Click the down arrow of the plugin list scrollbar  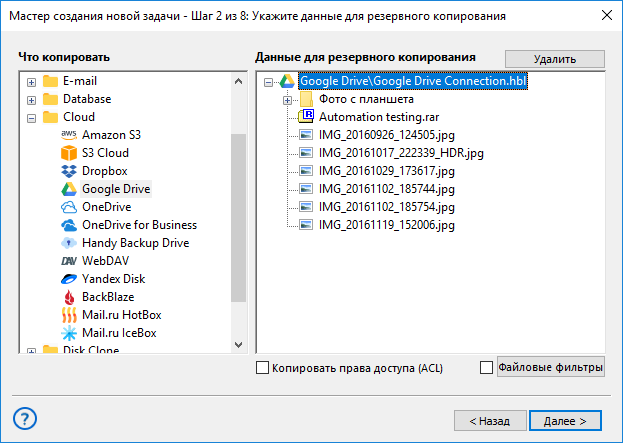point(238,344)
